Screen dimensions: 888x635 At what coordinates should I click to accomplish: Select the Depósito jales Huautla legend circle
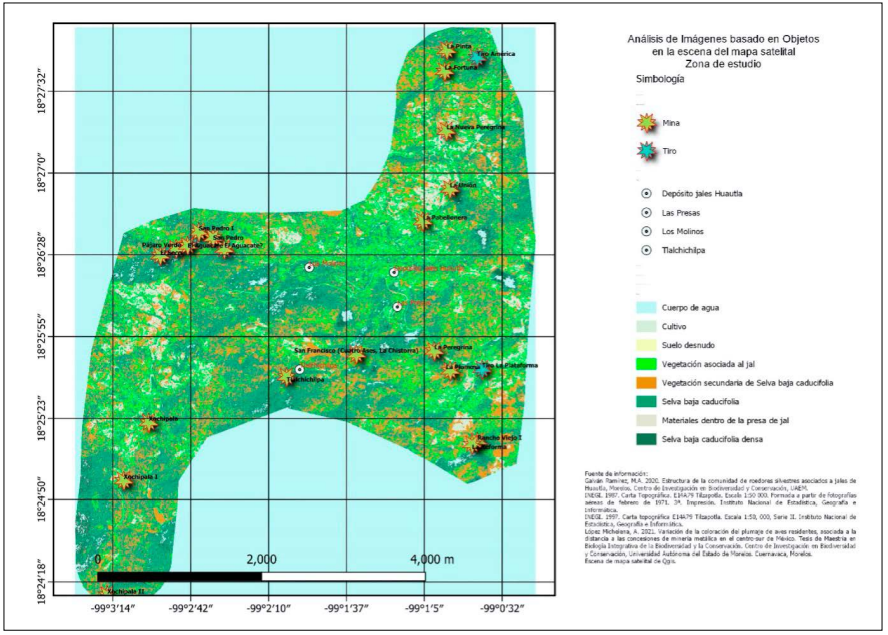[647, 193]
